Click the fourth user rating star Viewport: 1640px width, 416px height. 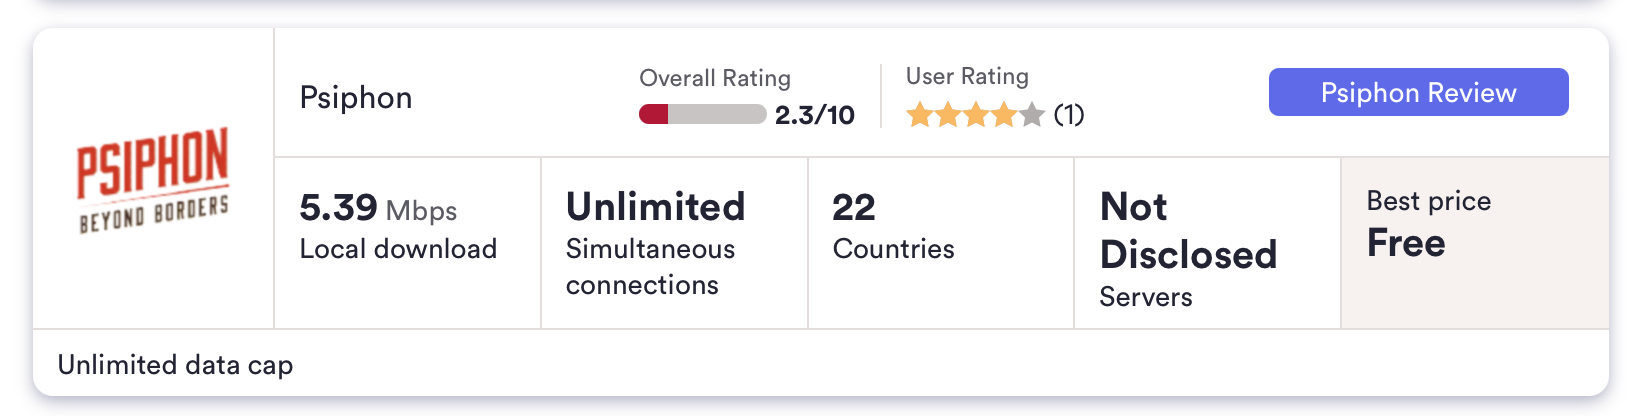click(1004, 116)
